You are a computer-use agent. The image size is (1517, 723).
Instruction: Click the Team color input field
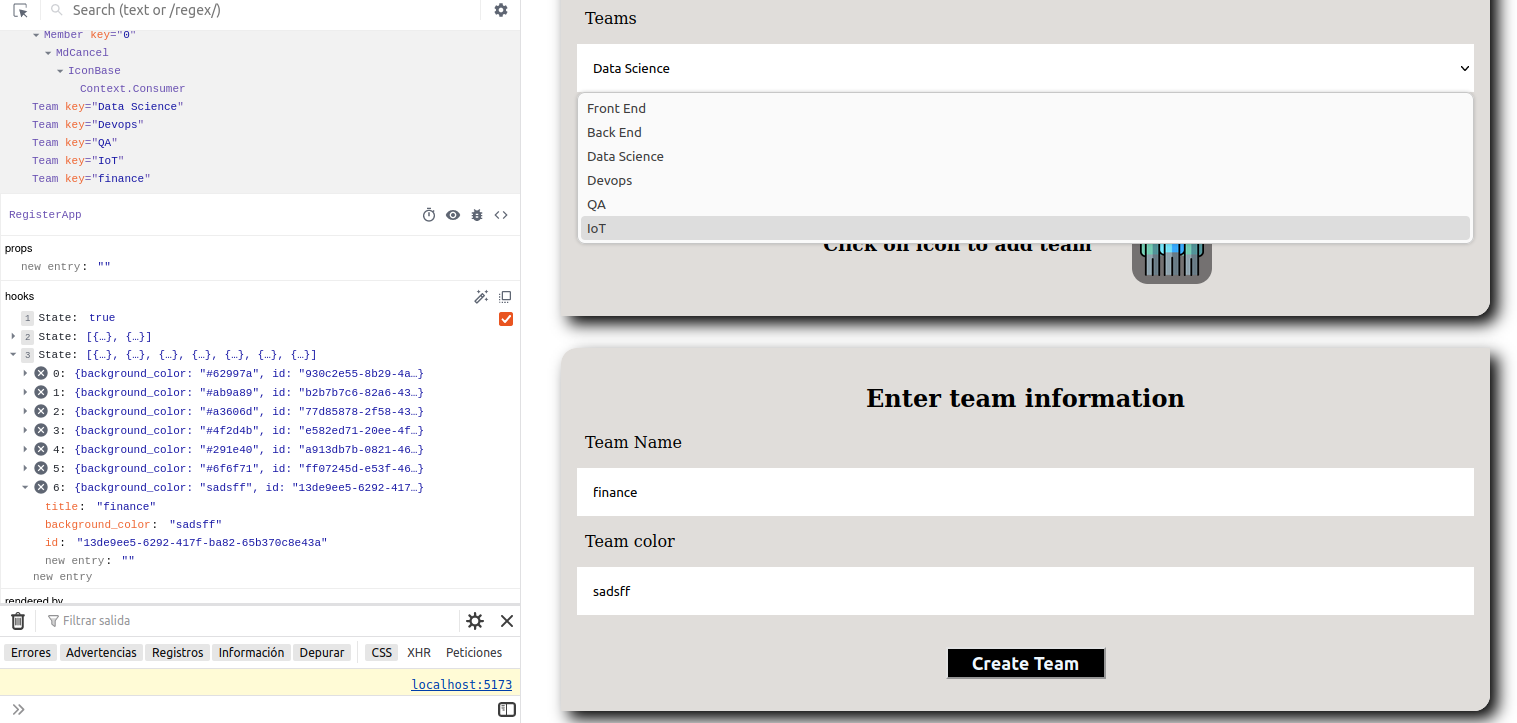point(1025,591)
